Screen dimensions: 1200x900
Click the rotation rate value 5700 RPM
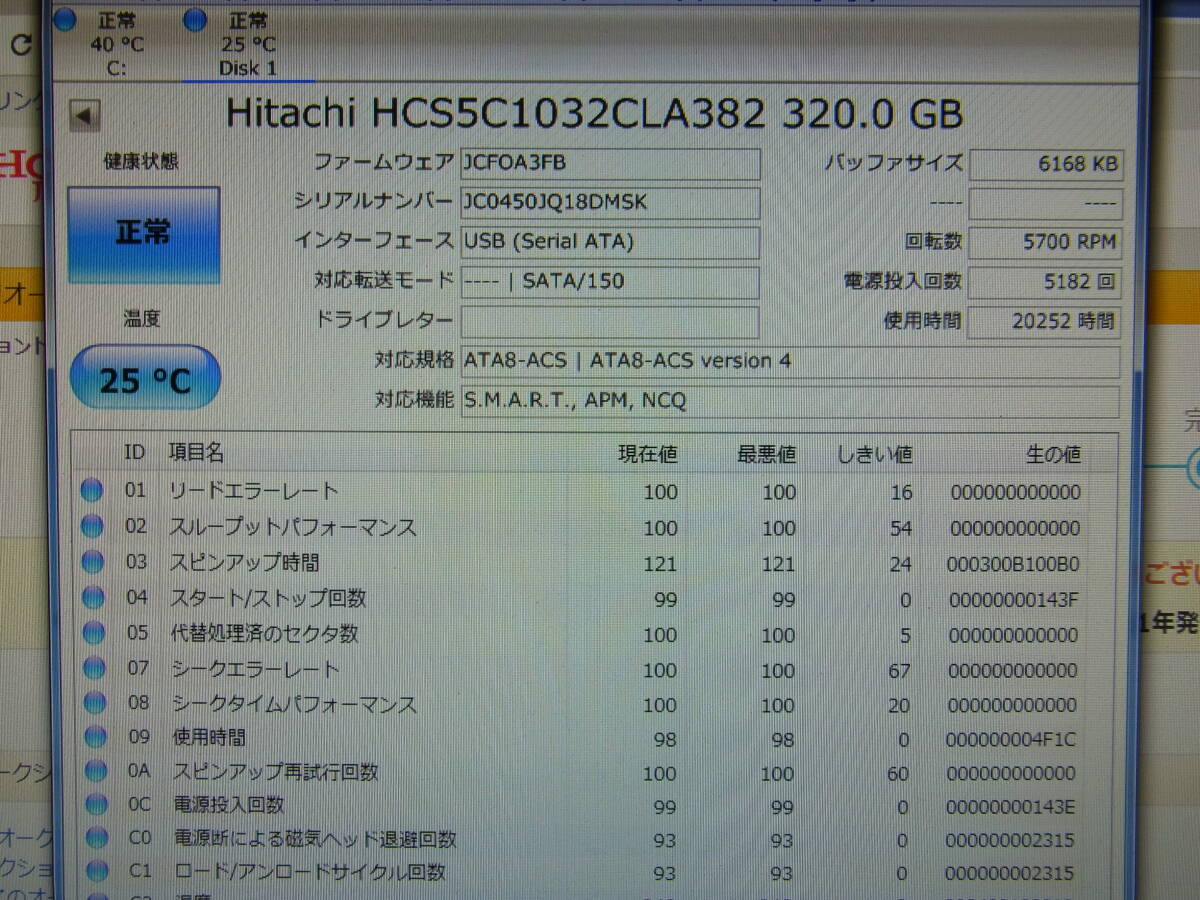pyautogui.click(x=1046, y=242)
